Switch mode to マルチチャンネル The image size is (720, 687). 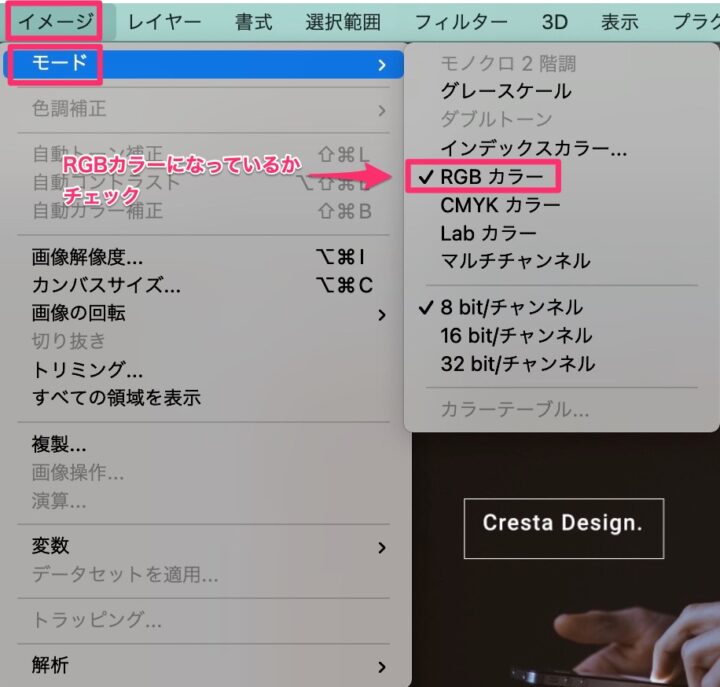click(561, 261)
